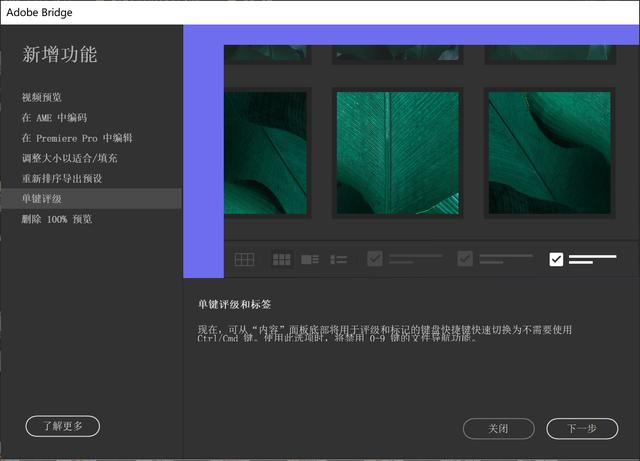This screenshot has height=461, width=640.
Task: Click the center feather-leaf thumbnail
Action: [x=398, y=153]
